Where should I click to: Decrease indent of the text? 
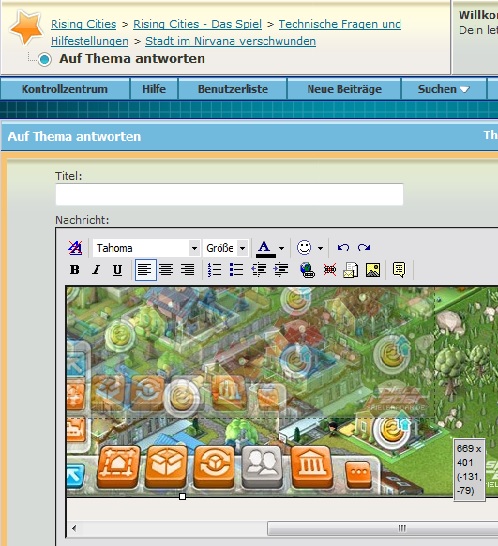click(x=259, y=270)
